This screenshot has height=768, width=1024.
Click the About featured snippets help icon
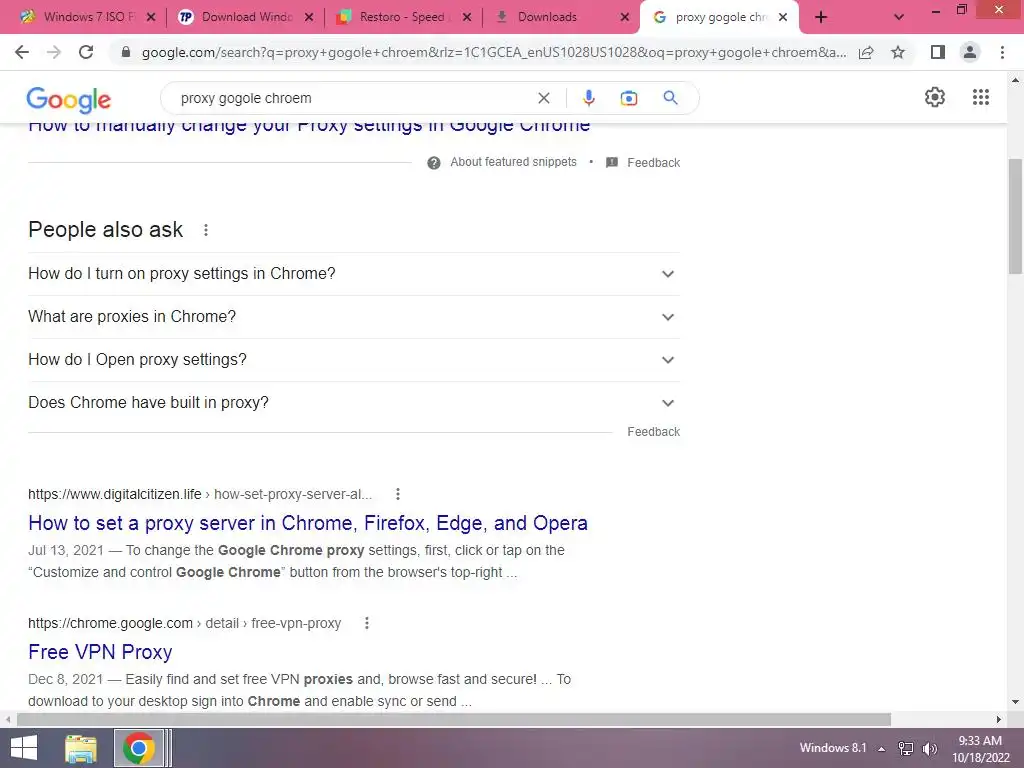434,163
